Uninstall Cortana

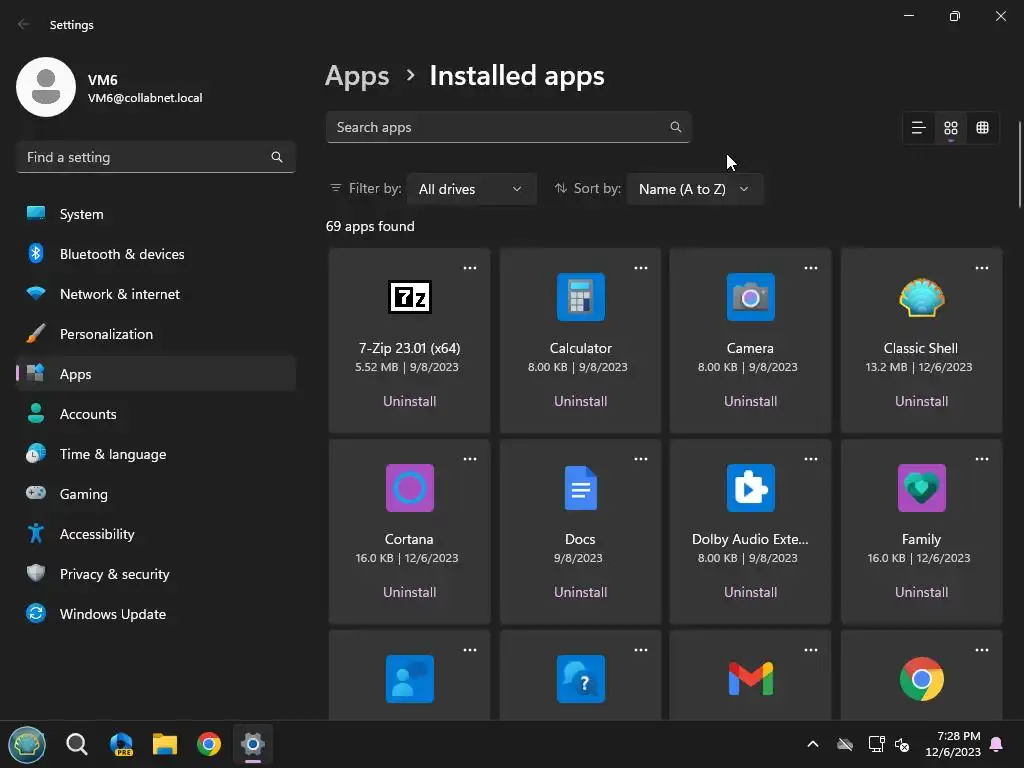[x=409, y=592]
